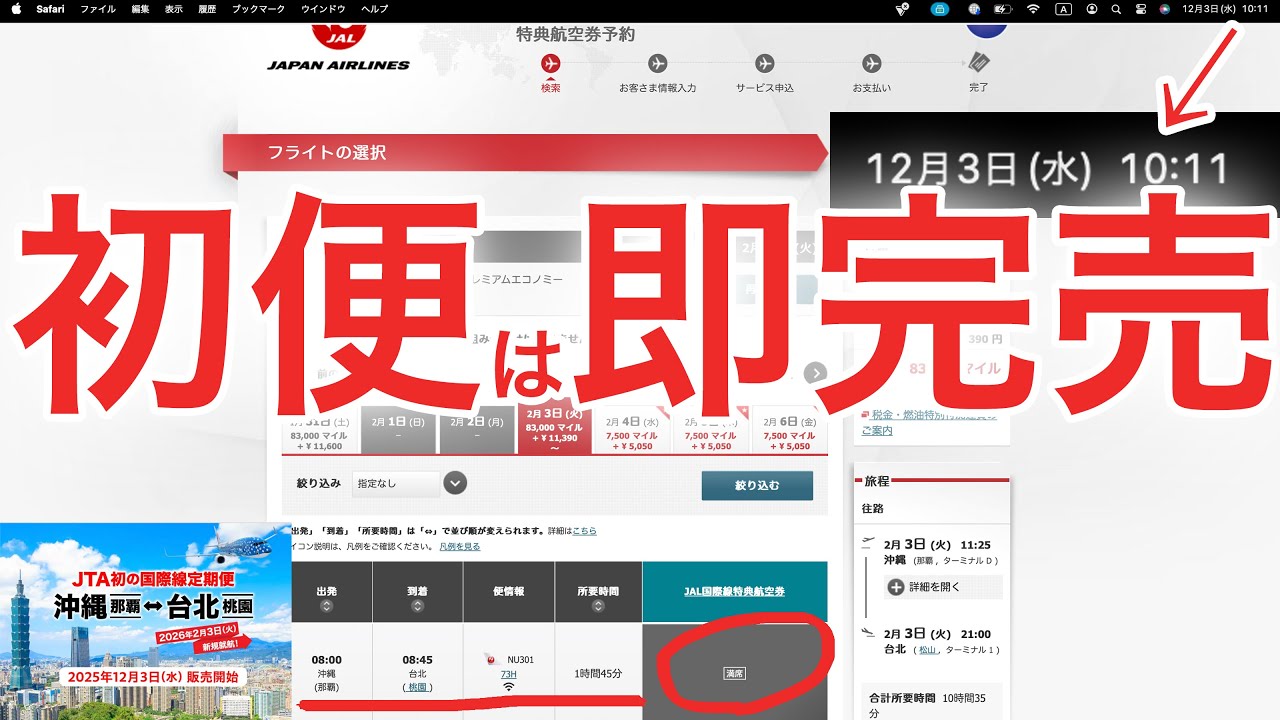Image resolution: width=1280 pixels, height=720 pixels.
Task: Click the Siri icon in menu bar
Action: pyautogui.click(x=1165, y=8)
